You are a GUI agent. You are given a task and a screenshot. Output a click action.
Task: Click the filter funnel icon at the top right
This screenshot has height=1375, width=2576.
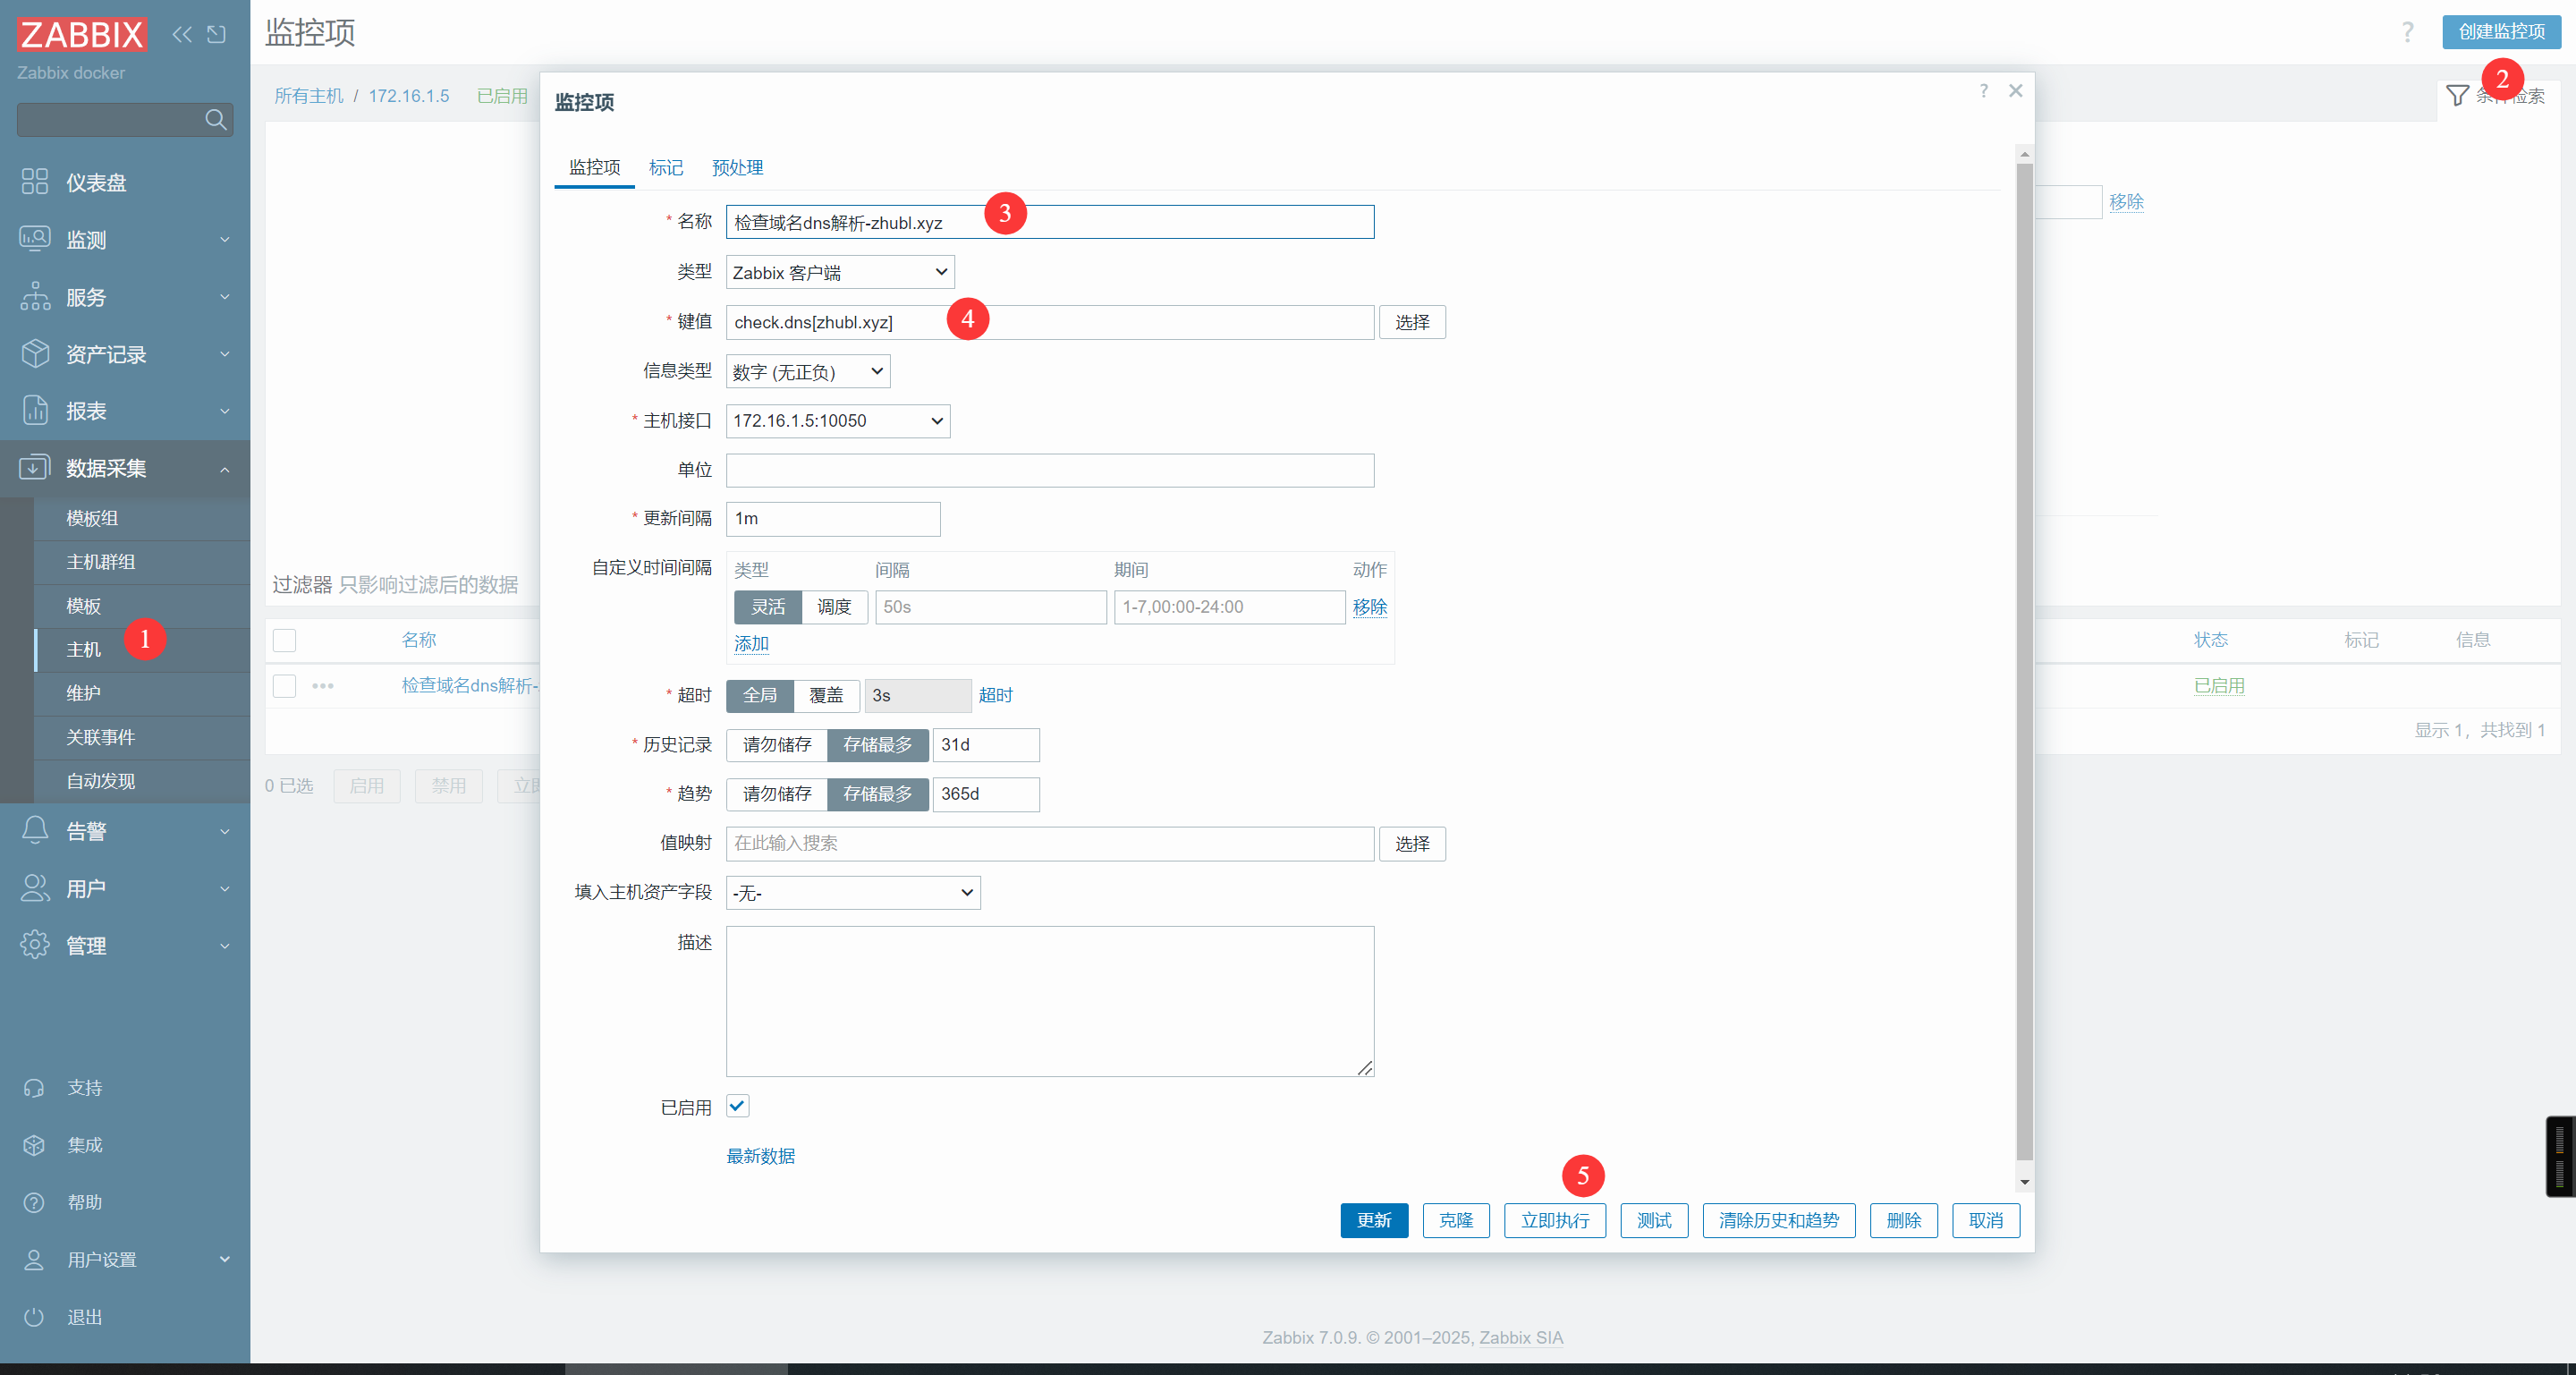coord(2458,96)
